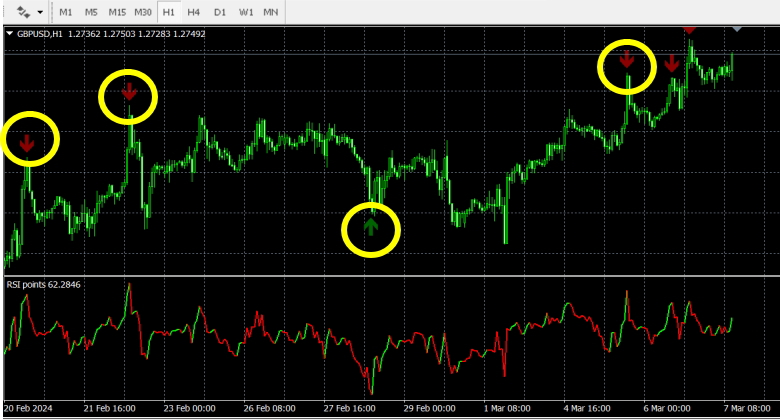Switch to the M1 timeframe

coord(66,12)
